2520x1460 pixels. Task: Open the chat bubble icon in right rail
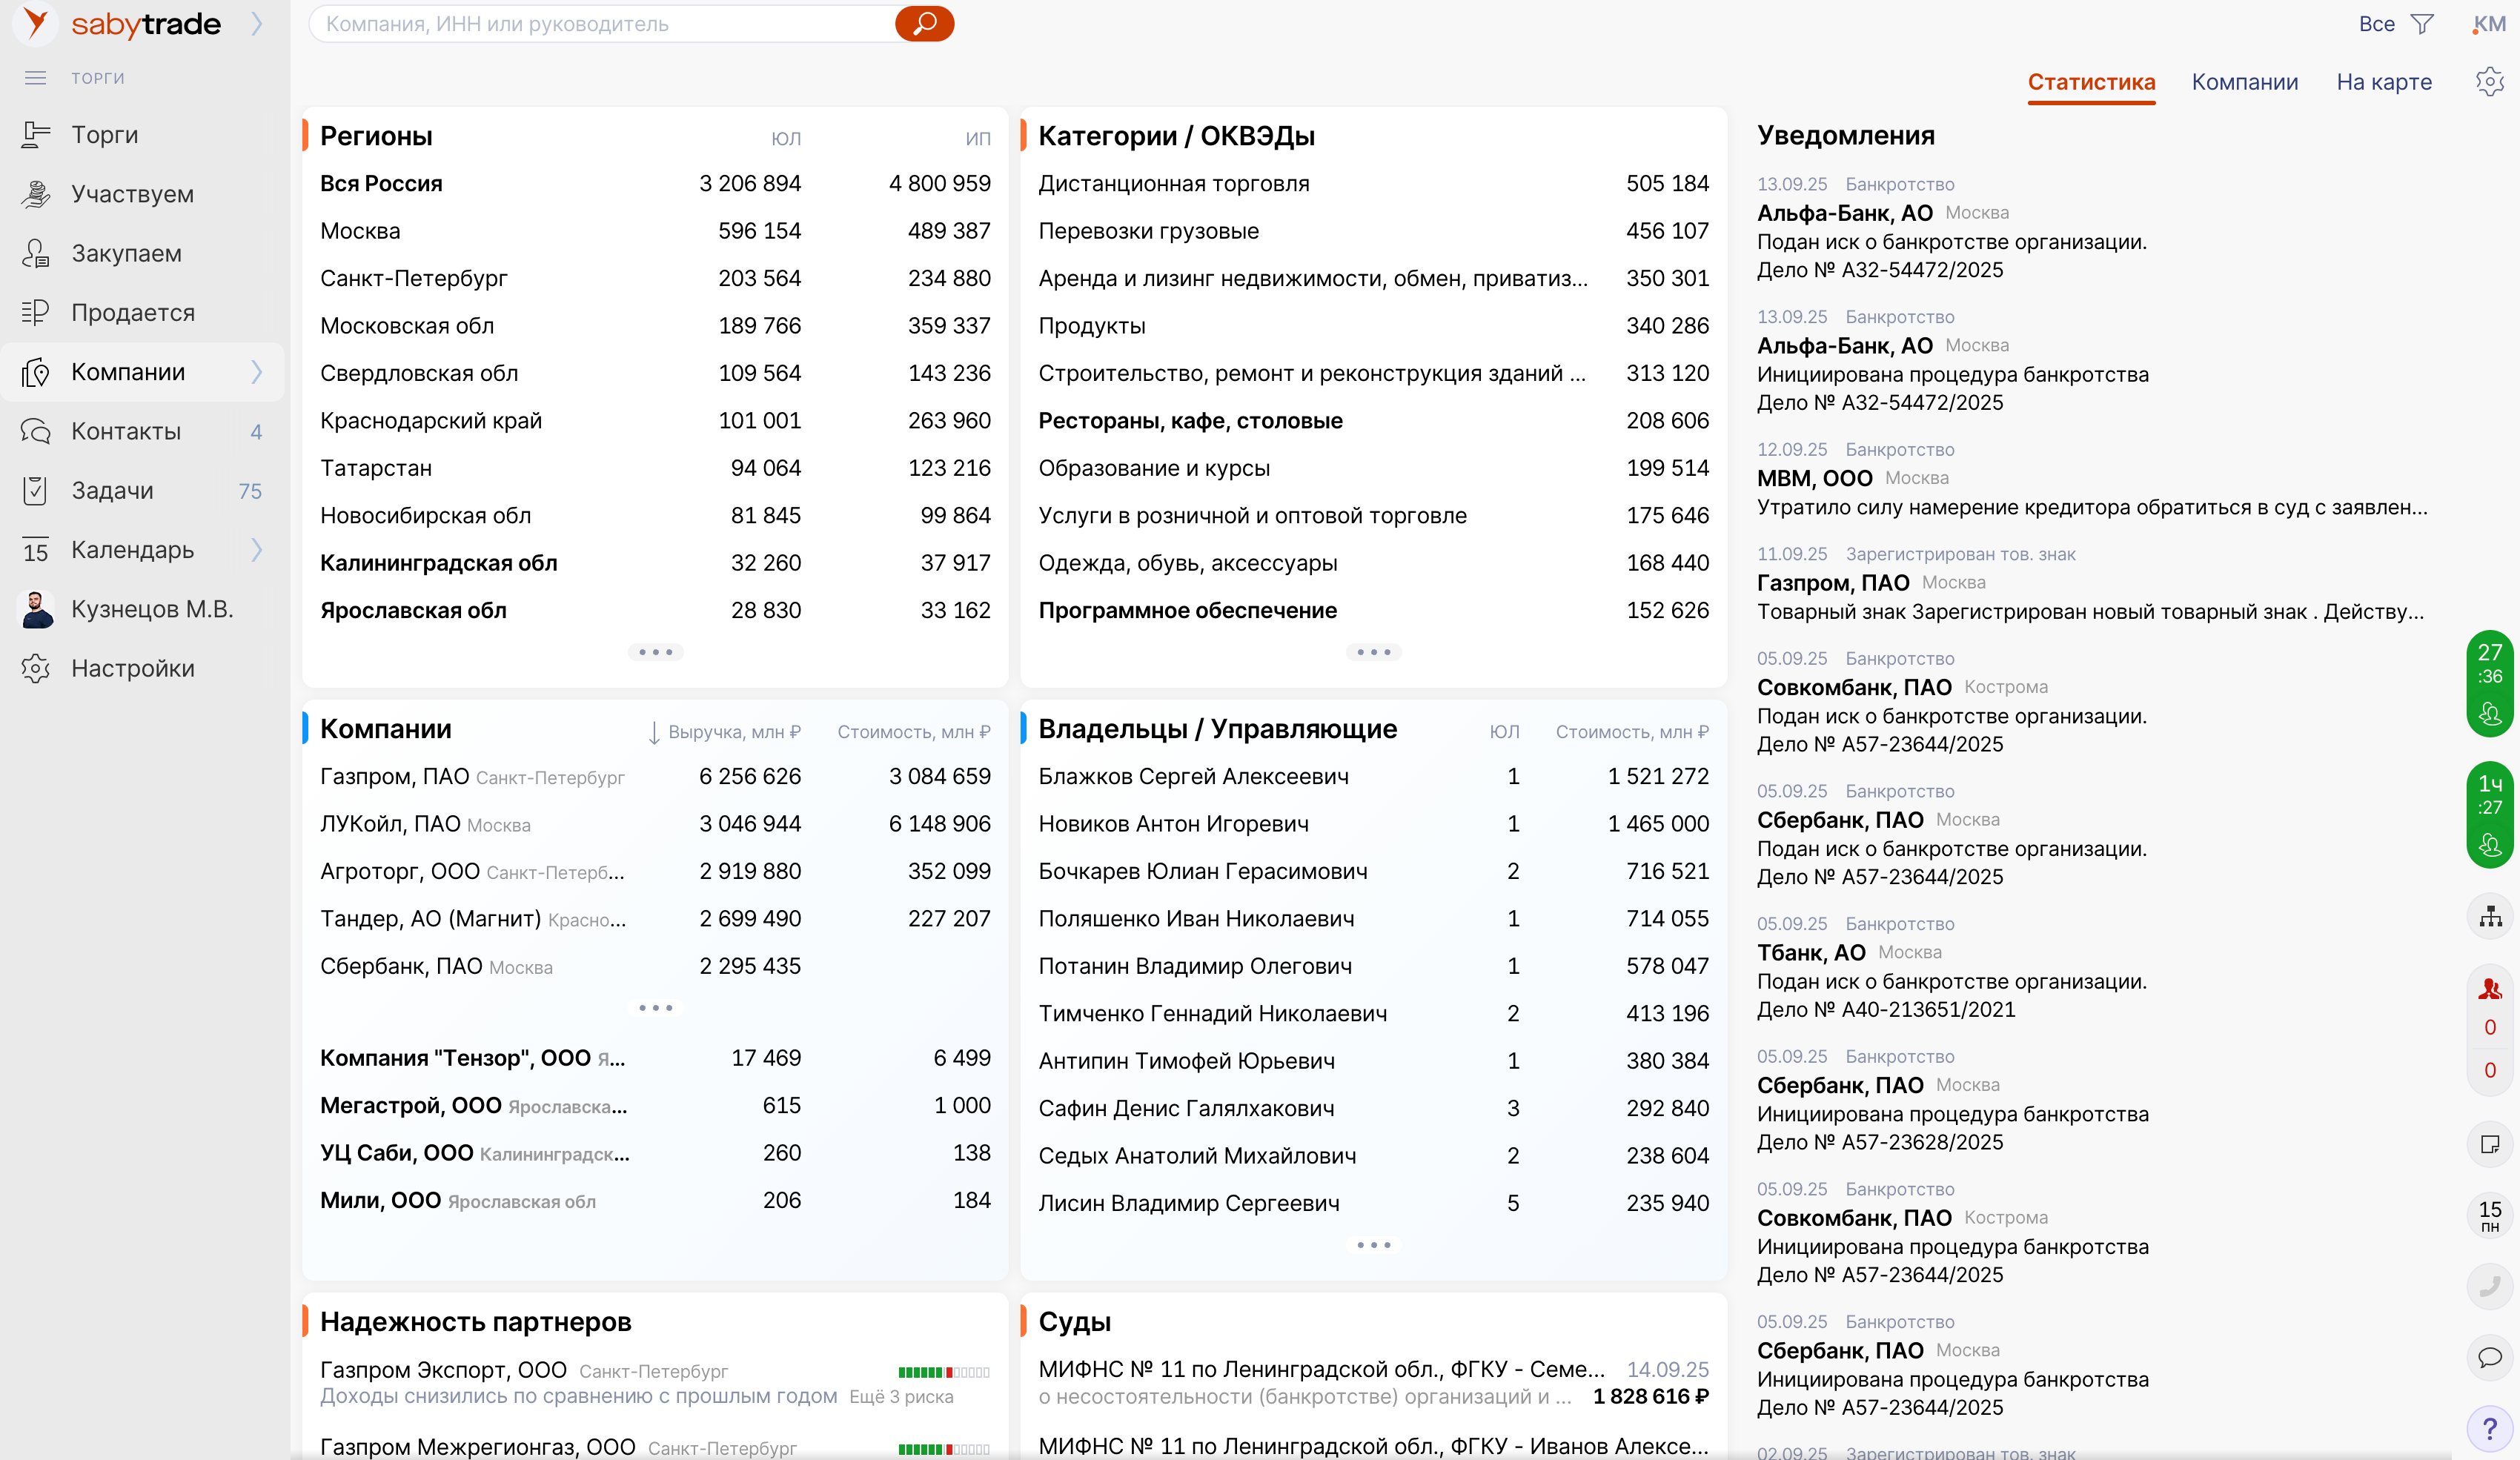click(x=2489, y=1357)
